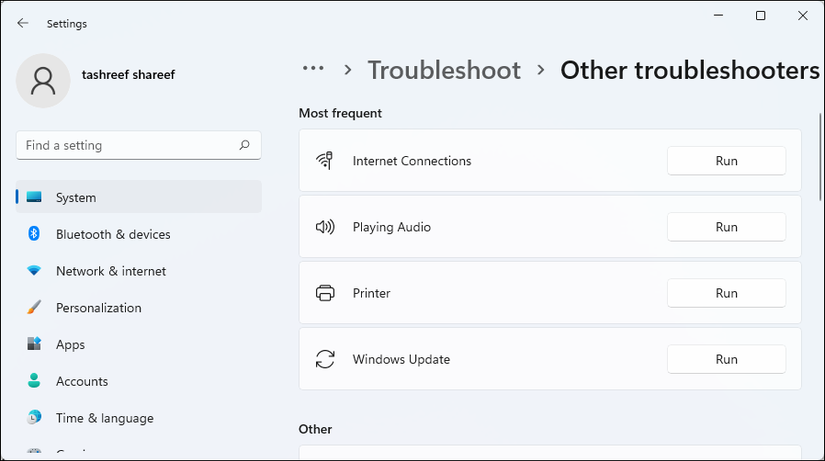Click the Windows Update label
Viewport: 825px width, 461px height.
pos(401,359)
